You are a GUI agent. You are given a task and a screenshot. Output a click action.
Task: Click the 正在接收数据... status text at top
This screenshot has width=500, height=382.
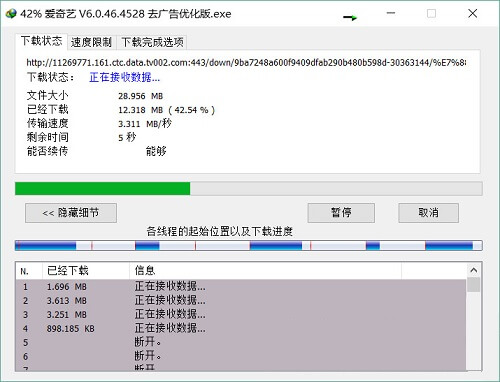[125, 77]
